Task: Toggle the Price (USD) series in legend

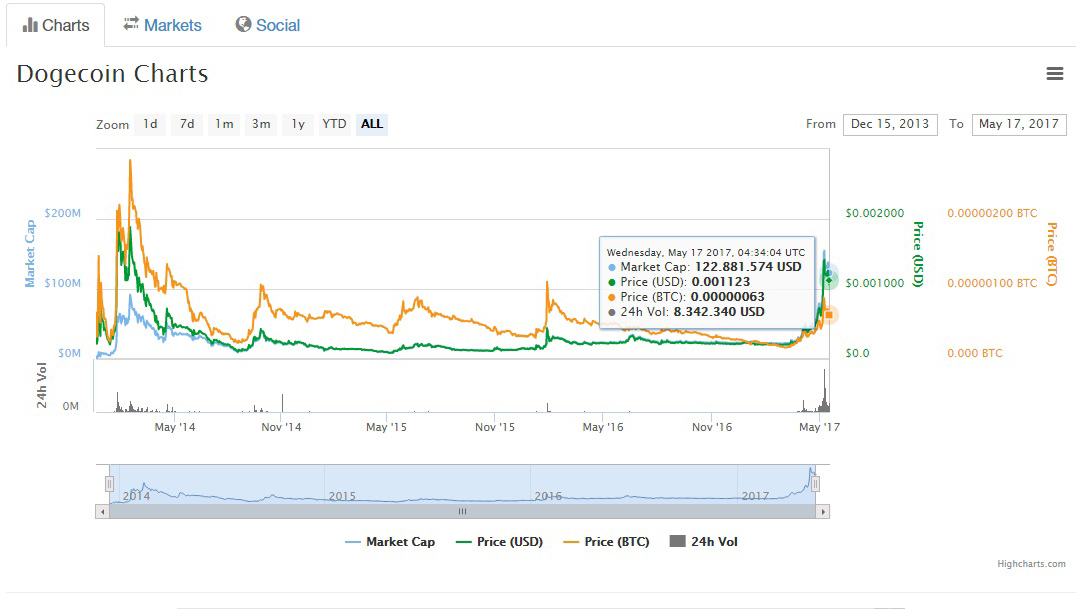Action: pos(500,542)
